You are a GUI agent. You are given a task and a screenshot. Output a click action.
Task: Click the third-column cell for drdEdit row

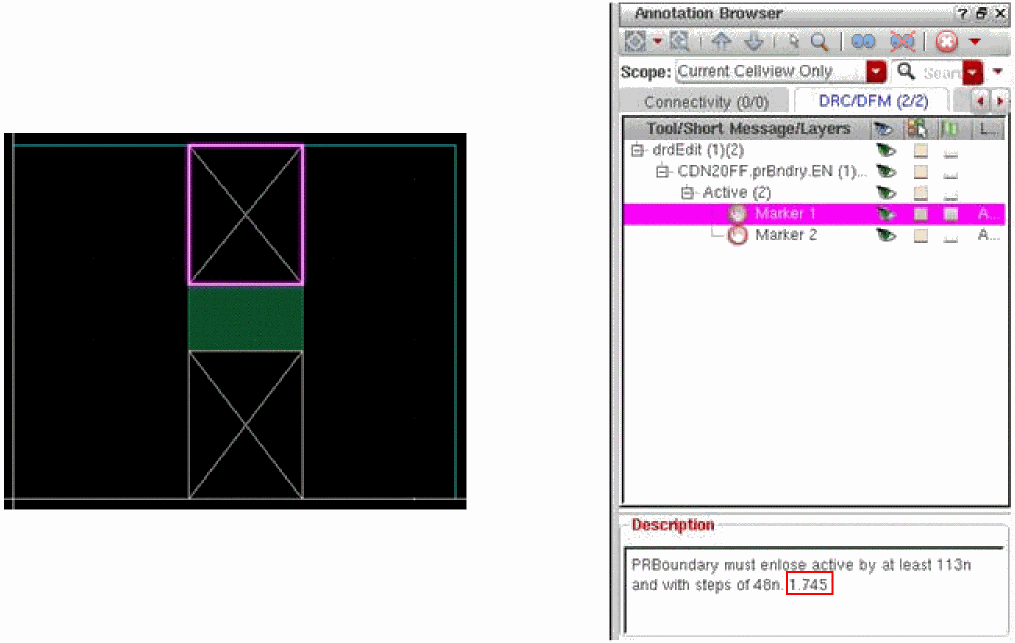tap(950, 153)
